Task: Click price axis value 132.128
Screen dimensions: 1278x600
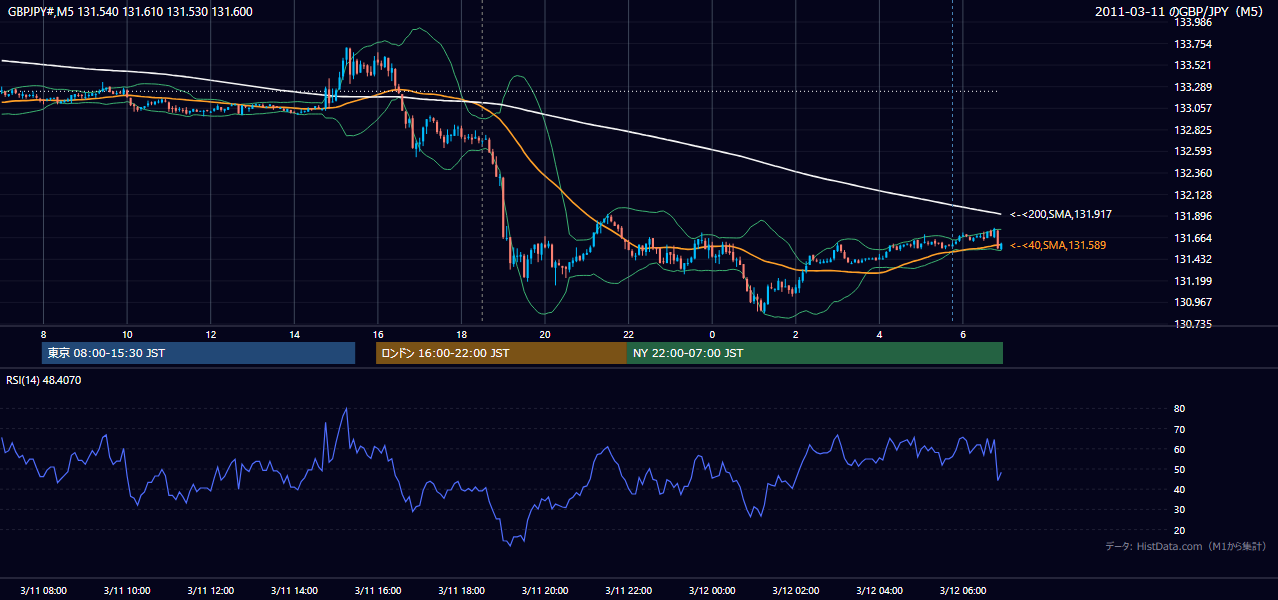Action: click(1193, 195)
